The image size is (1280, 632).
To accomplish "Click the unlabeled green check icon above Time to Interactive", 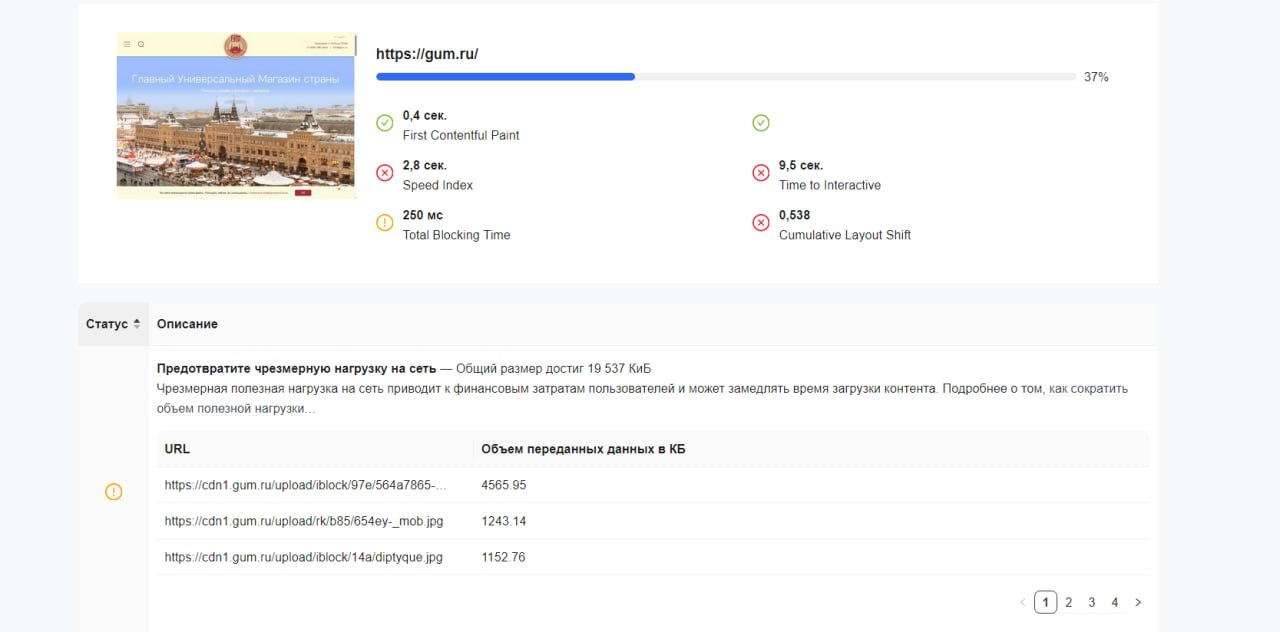I will tap(761, 123).
